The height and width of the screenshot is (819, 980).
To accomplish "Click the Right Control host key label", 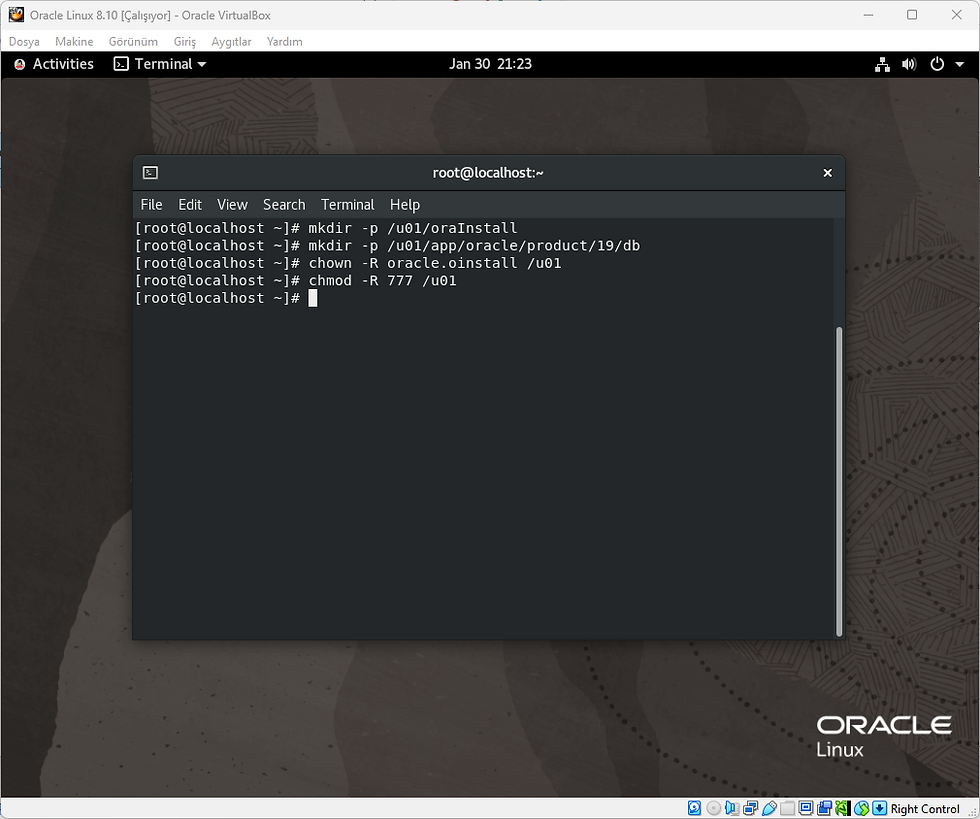I will [925, 809].
